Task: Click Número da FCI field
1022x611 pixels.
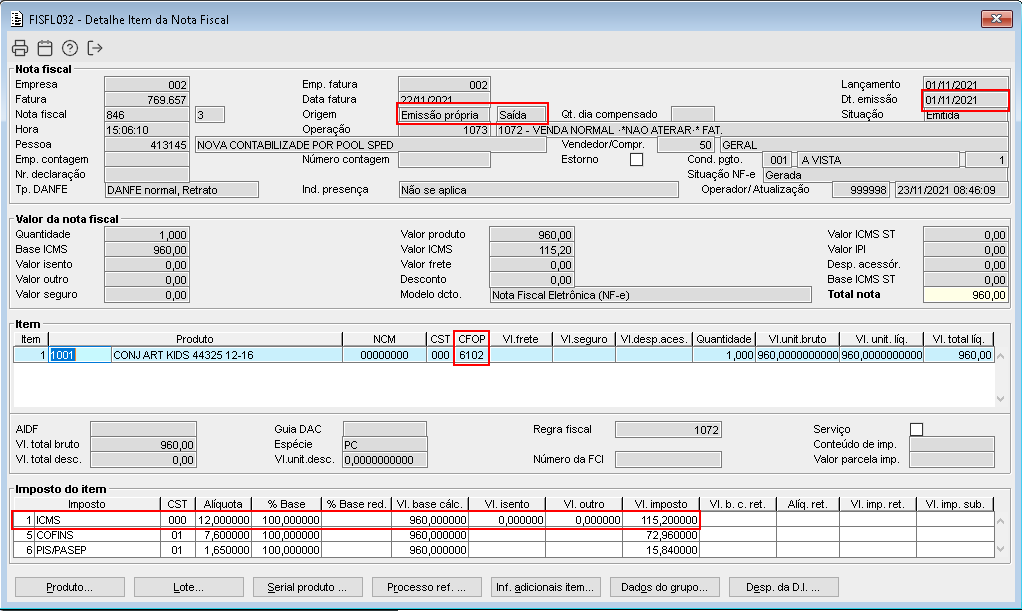Action: click(668, 460)
